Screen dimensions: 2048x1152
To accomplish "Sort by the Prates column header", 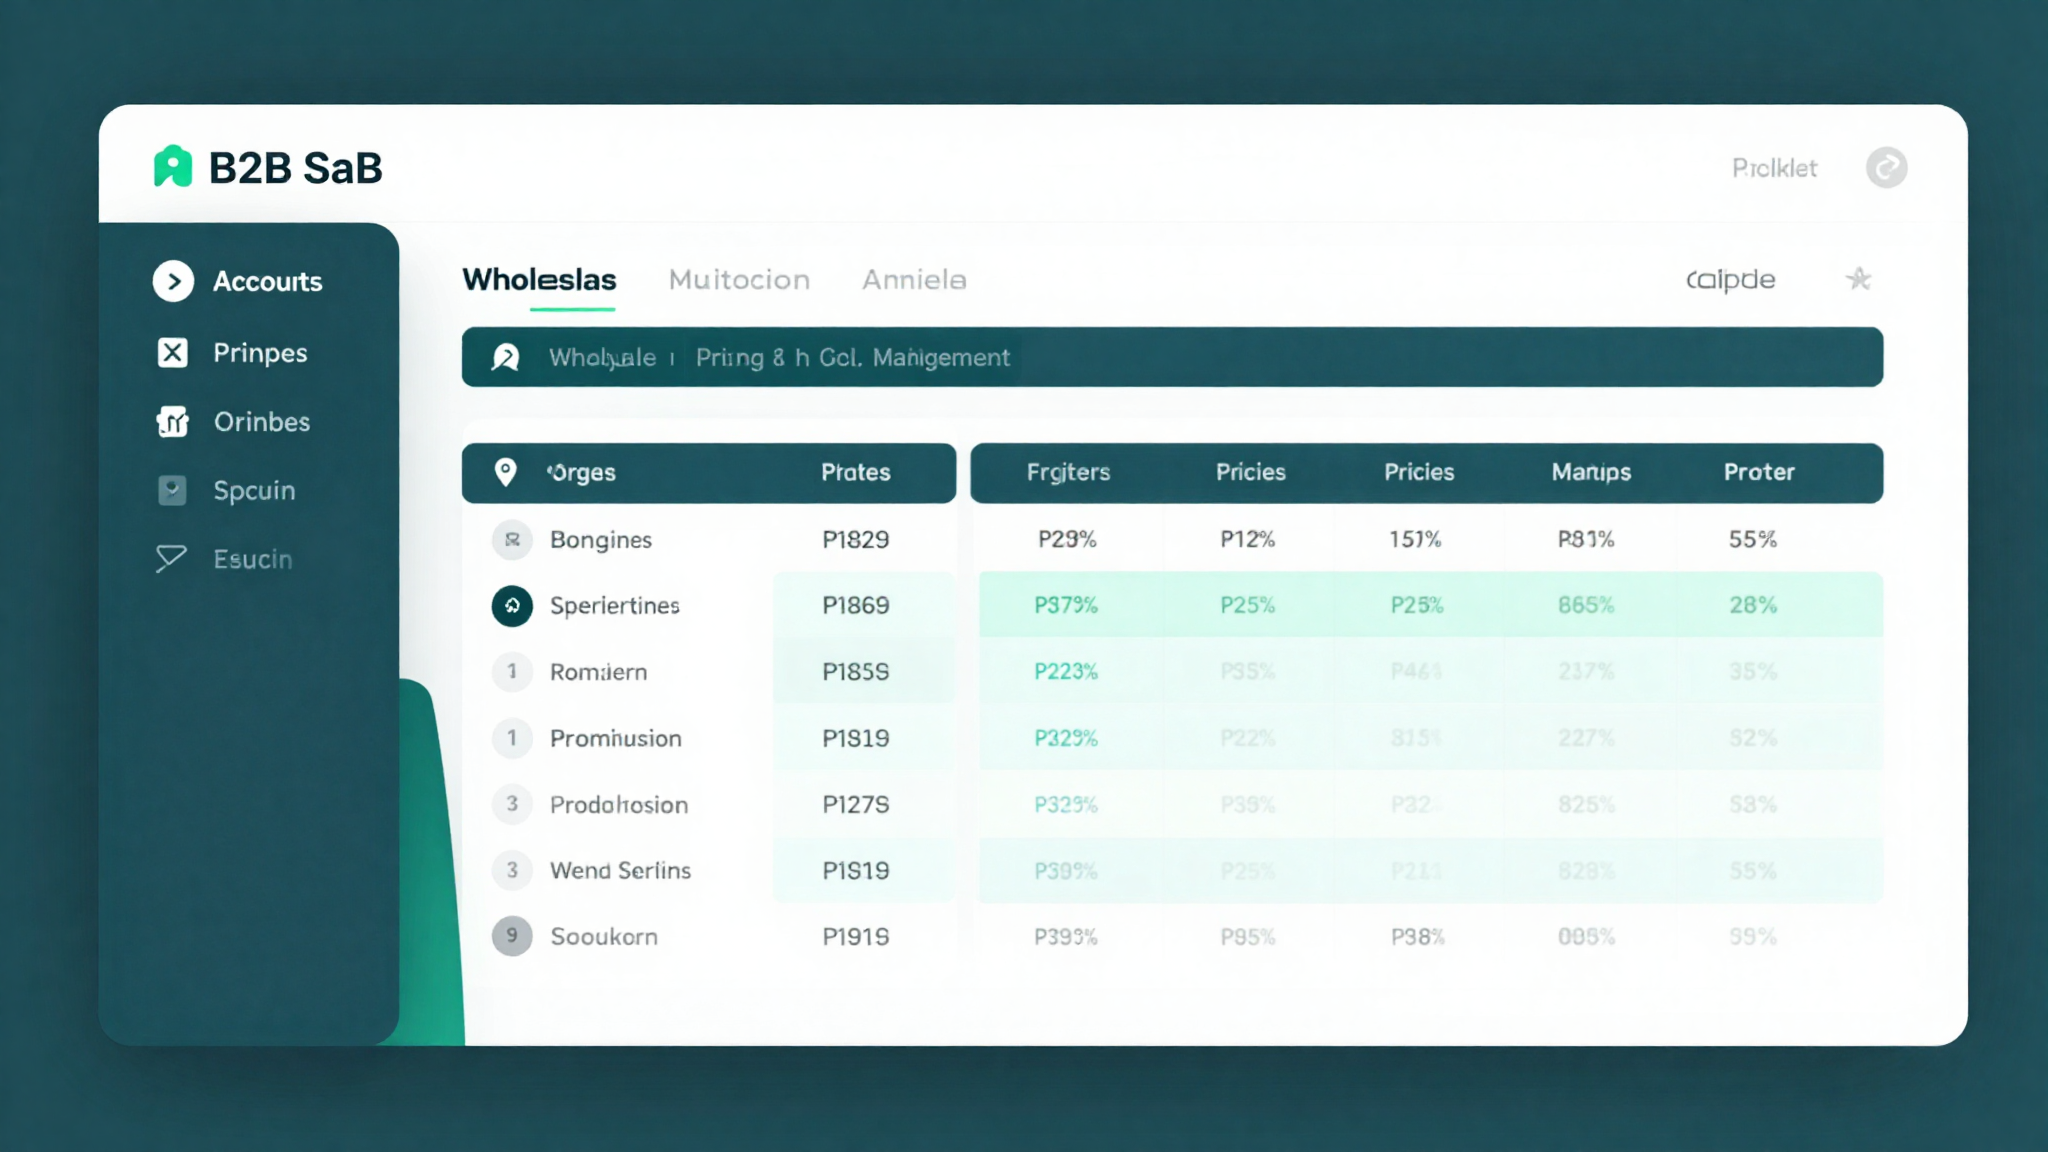I will tap(855, 472).
